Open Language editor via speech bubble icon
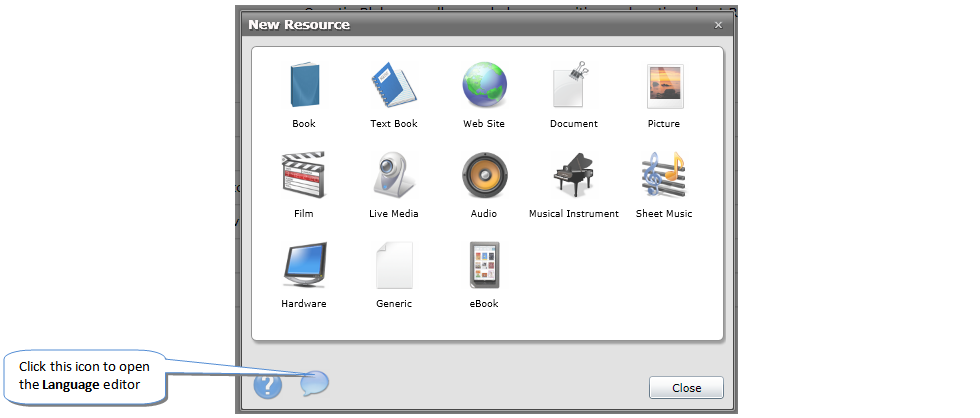Image resolution: width=980 pixels, height=418 pixels. pos(314,383)
